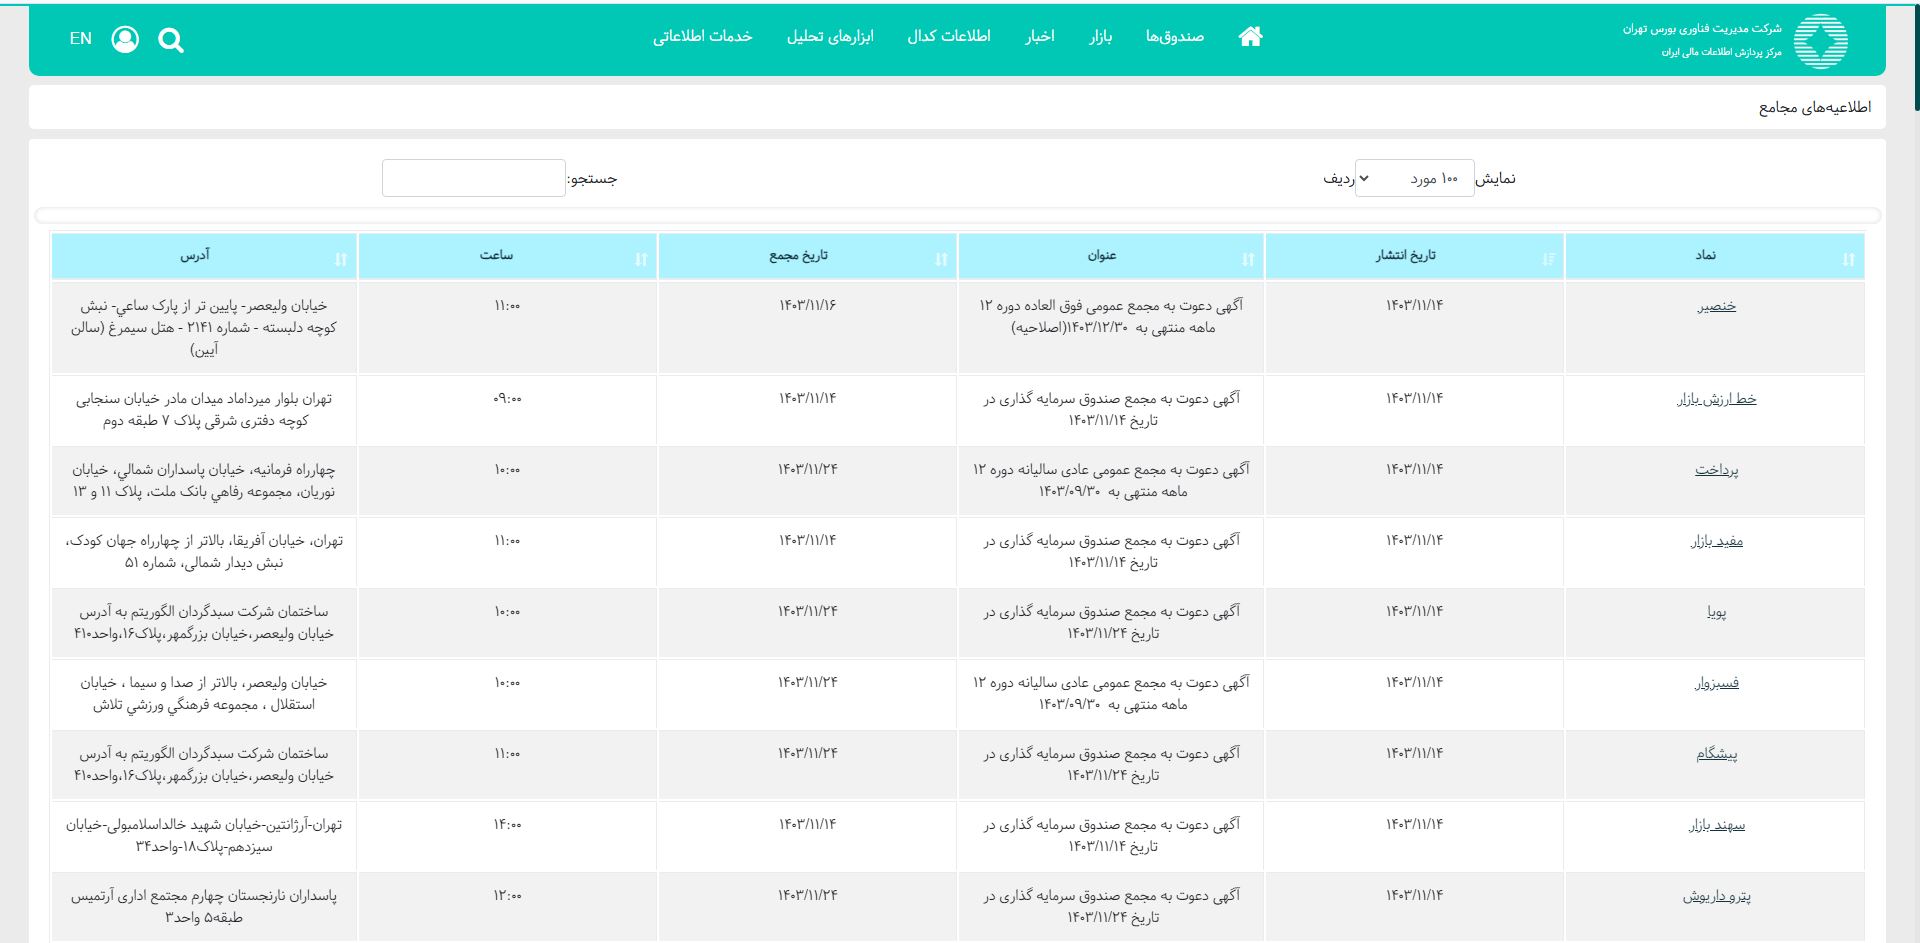Open the search magnifier icon in header
The height and width of the screenshot is (943, 1920).
171,40
